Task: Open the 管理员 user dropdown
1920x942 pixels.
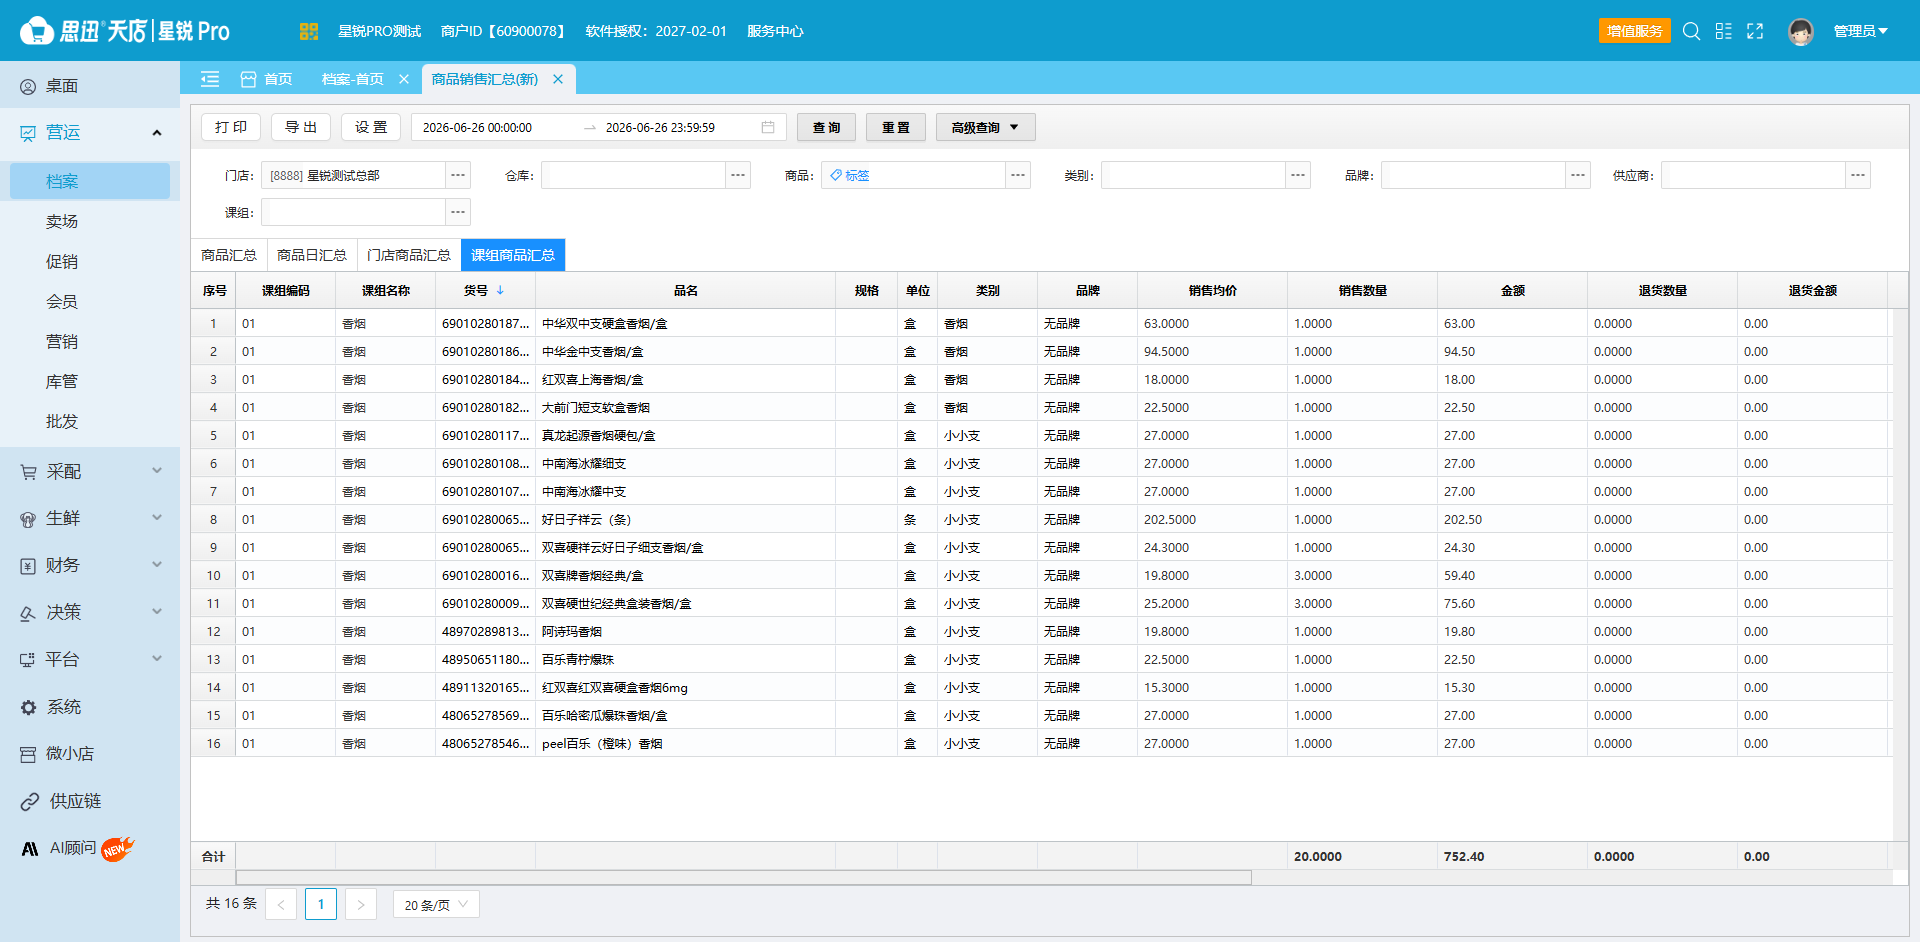Action: click(x=1861, y=31)
